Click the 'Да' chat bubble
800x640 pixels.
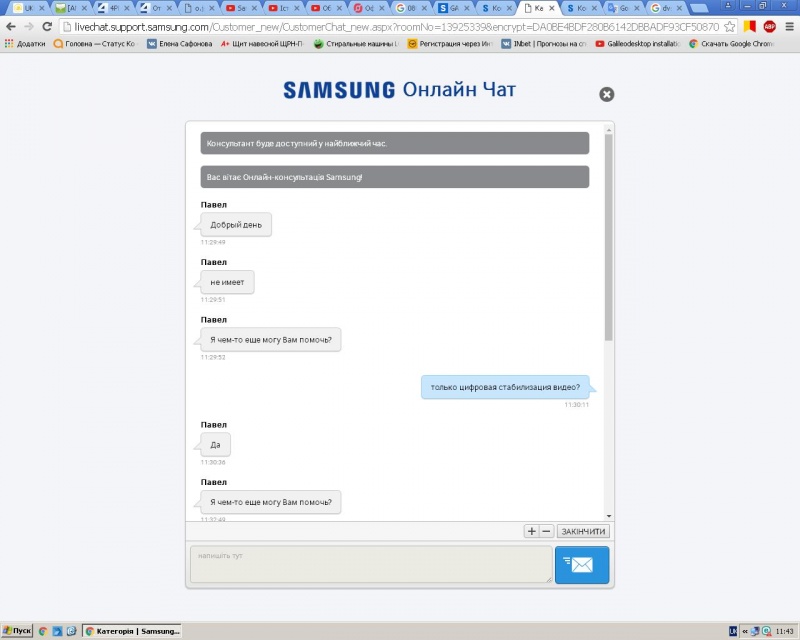click(x=215, y=445)
